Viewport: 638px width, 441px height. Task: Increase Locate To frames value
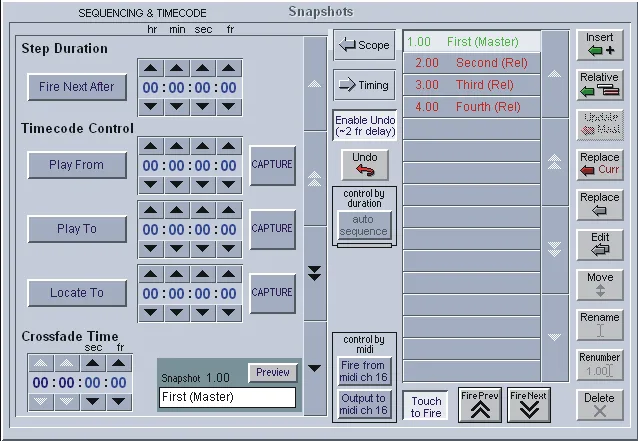229,275
